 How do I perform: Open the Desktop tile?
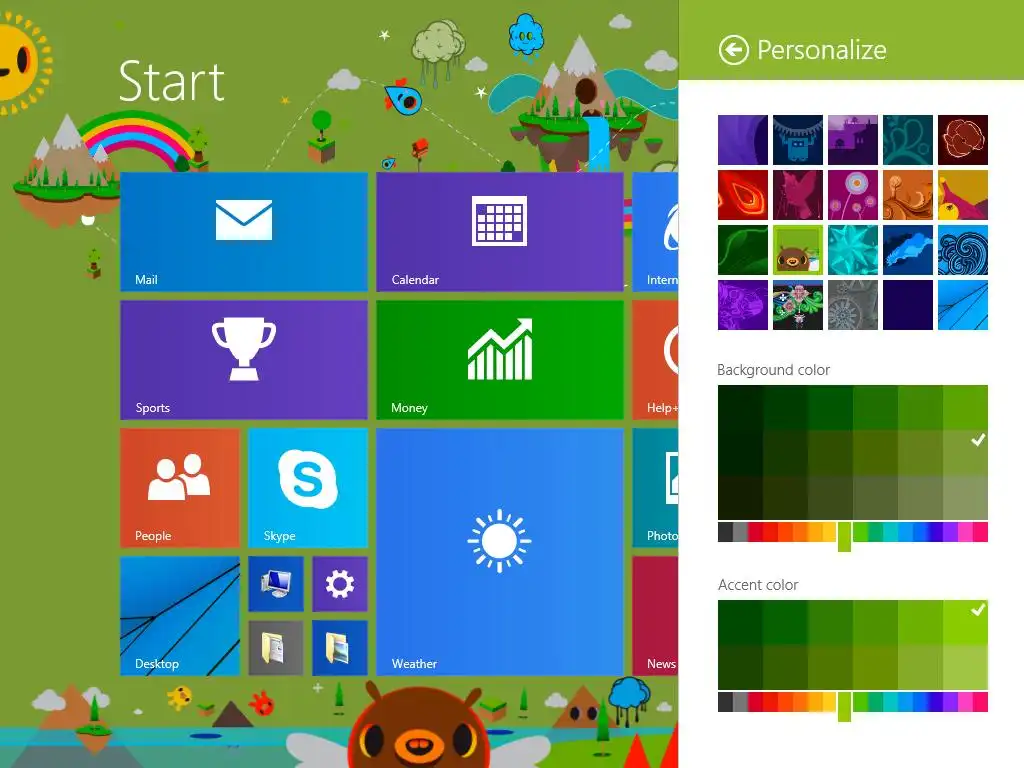click(180, 616)
